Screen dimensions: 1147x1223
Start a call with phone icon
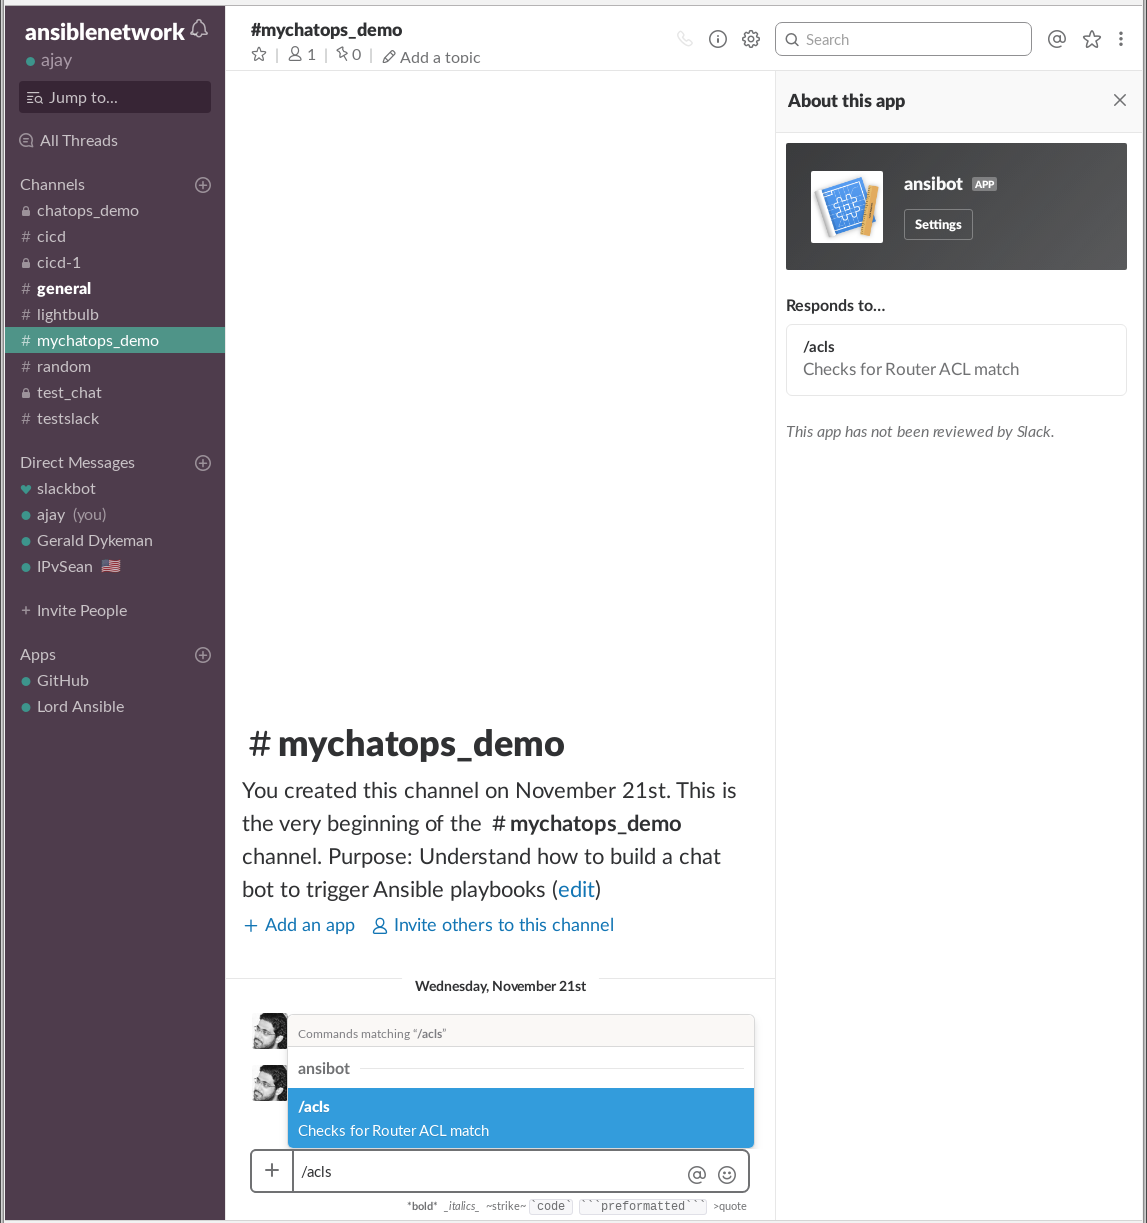click(x=684, y=39)
